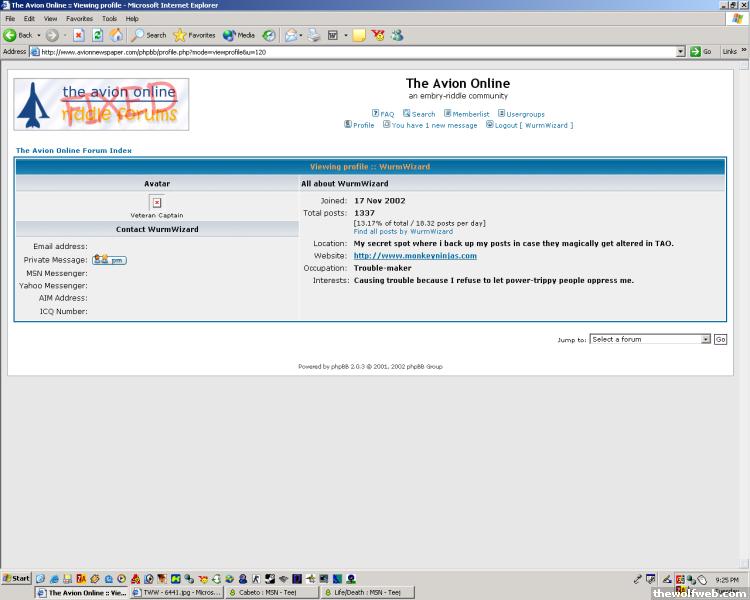Open the Favorites star toolbar button
Screen dimensions: 750x600
(x=195, y=35)
